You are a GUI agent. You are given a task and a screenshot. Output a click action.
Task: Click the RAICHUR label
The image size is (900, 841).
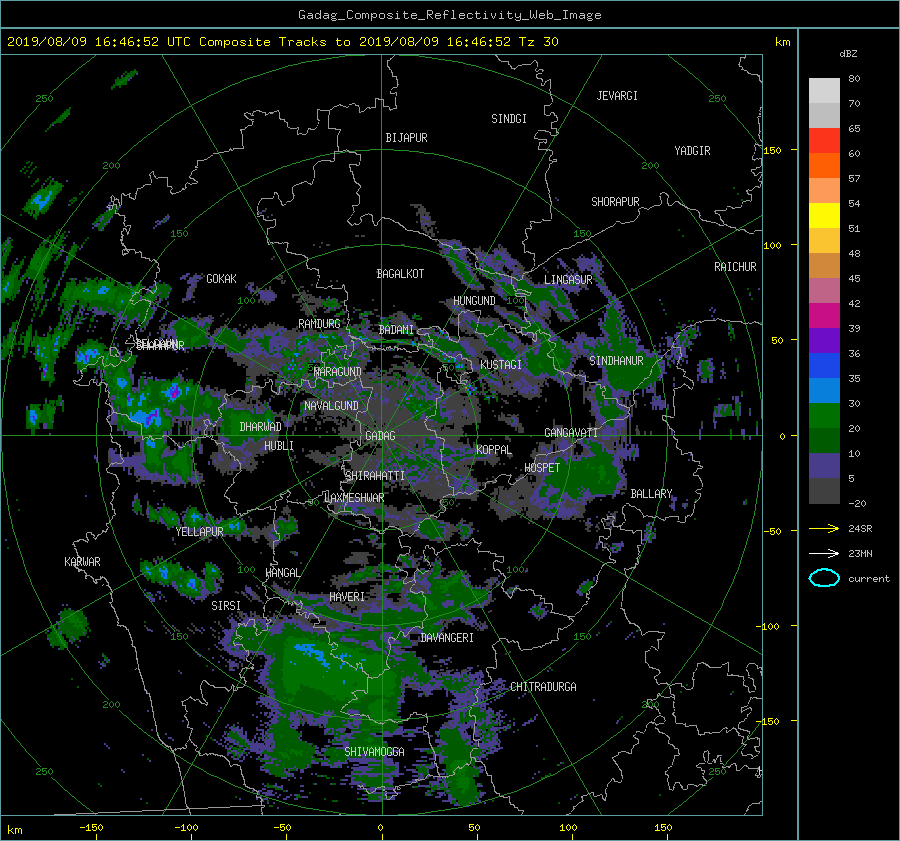(735, 267)
